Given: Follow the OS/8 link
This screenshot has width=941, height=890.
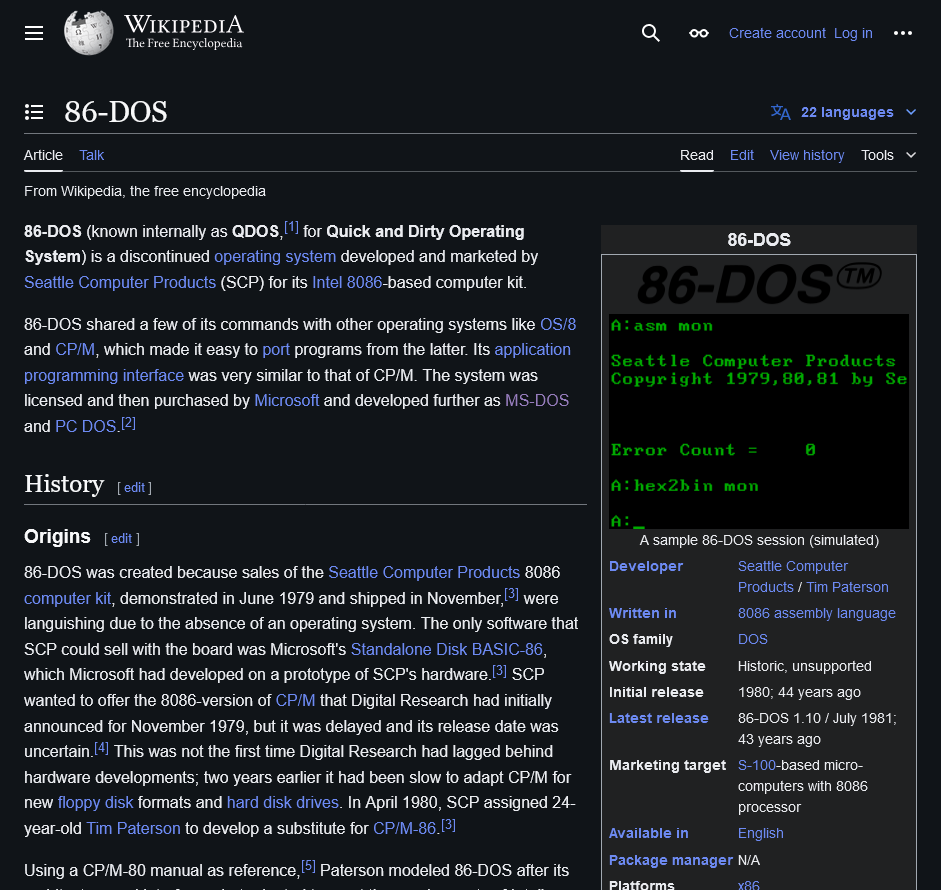Looking at the screenshot, I should 558,325.
